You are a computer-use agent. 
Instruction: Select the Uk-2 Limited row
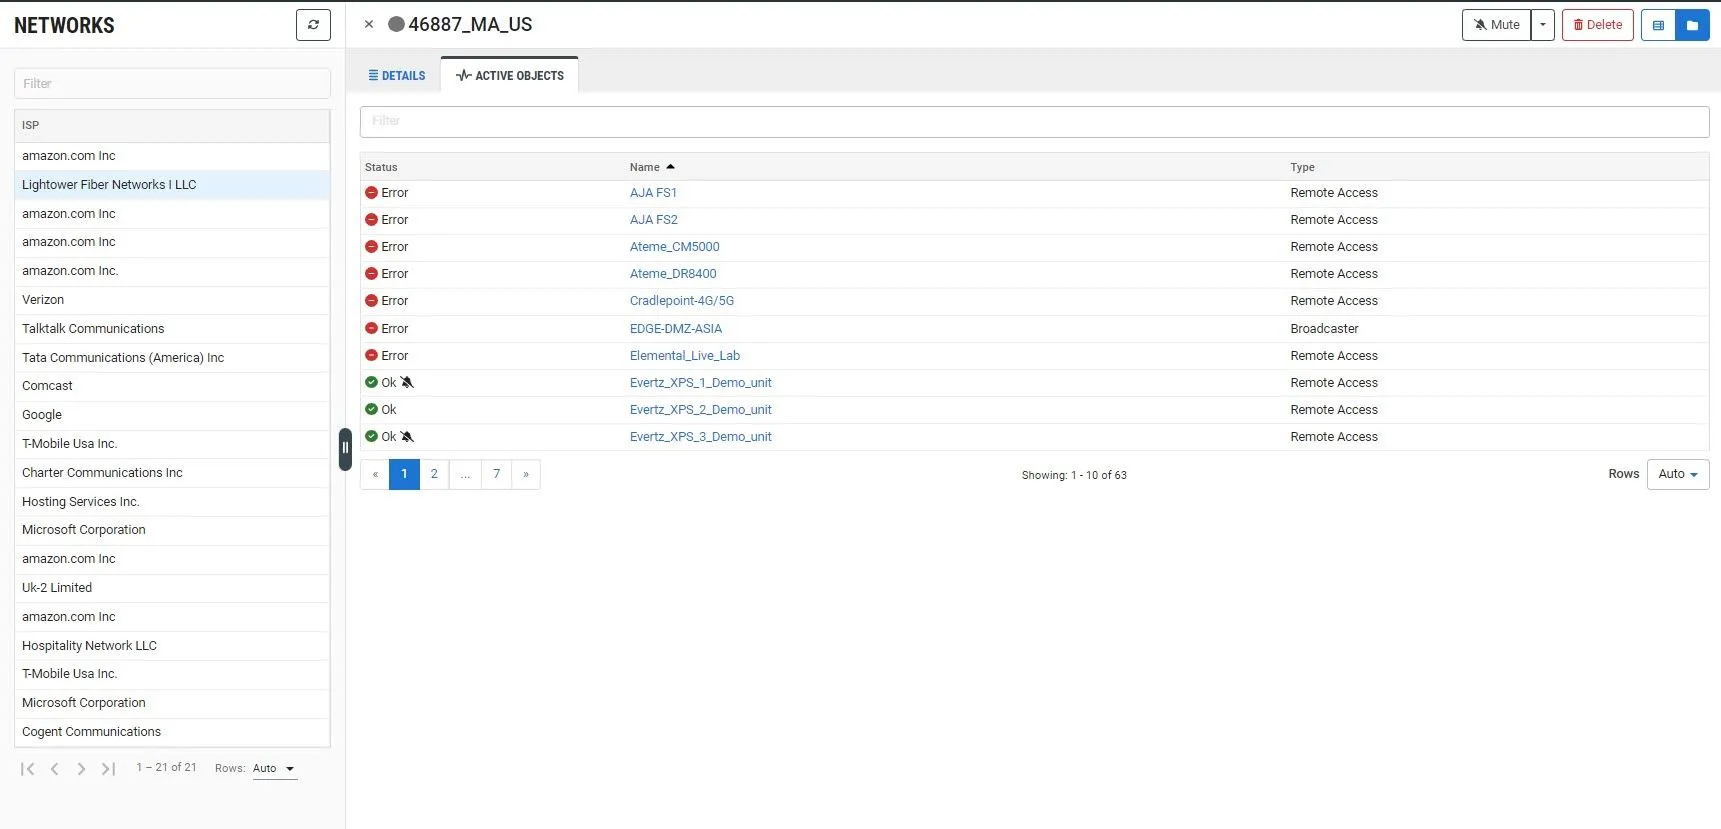point(172,588)
